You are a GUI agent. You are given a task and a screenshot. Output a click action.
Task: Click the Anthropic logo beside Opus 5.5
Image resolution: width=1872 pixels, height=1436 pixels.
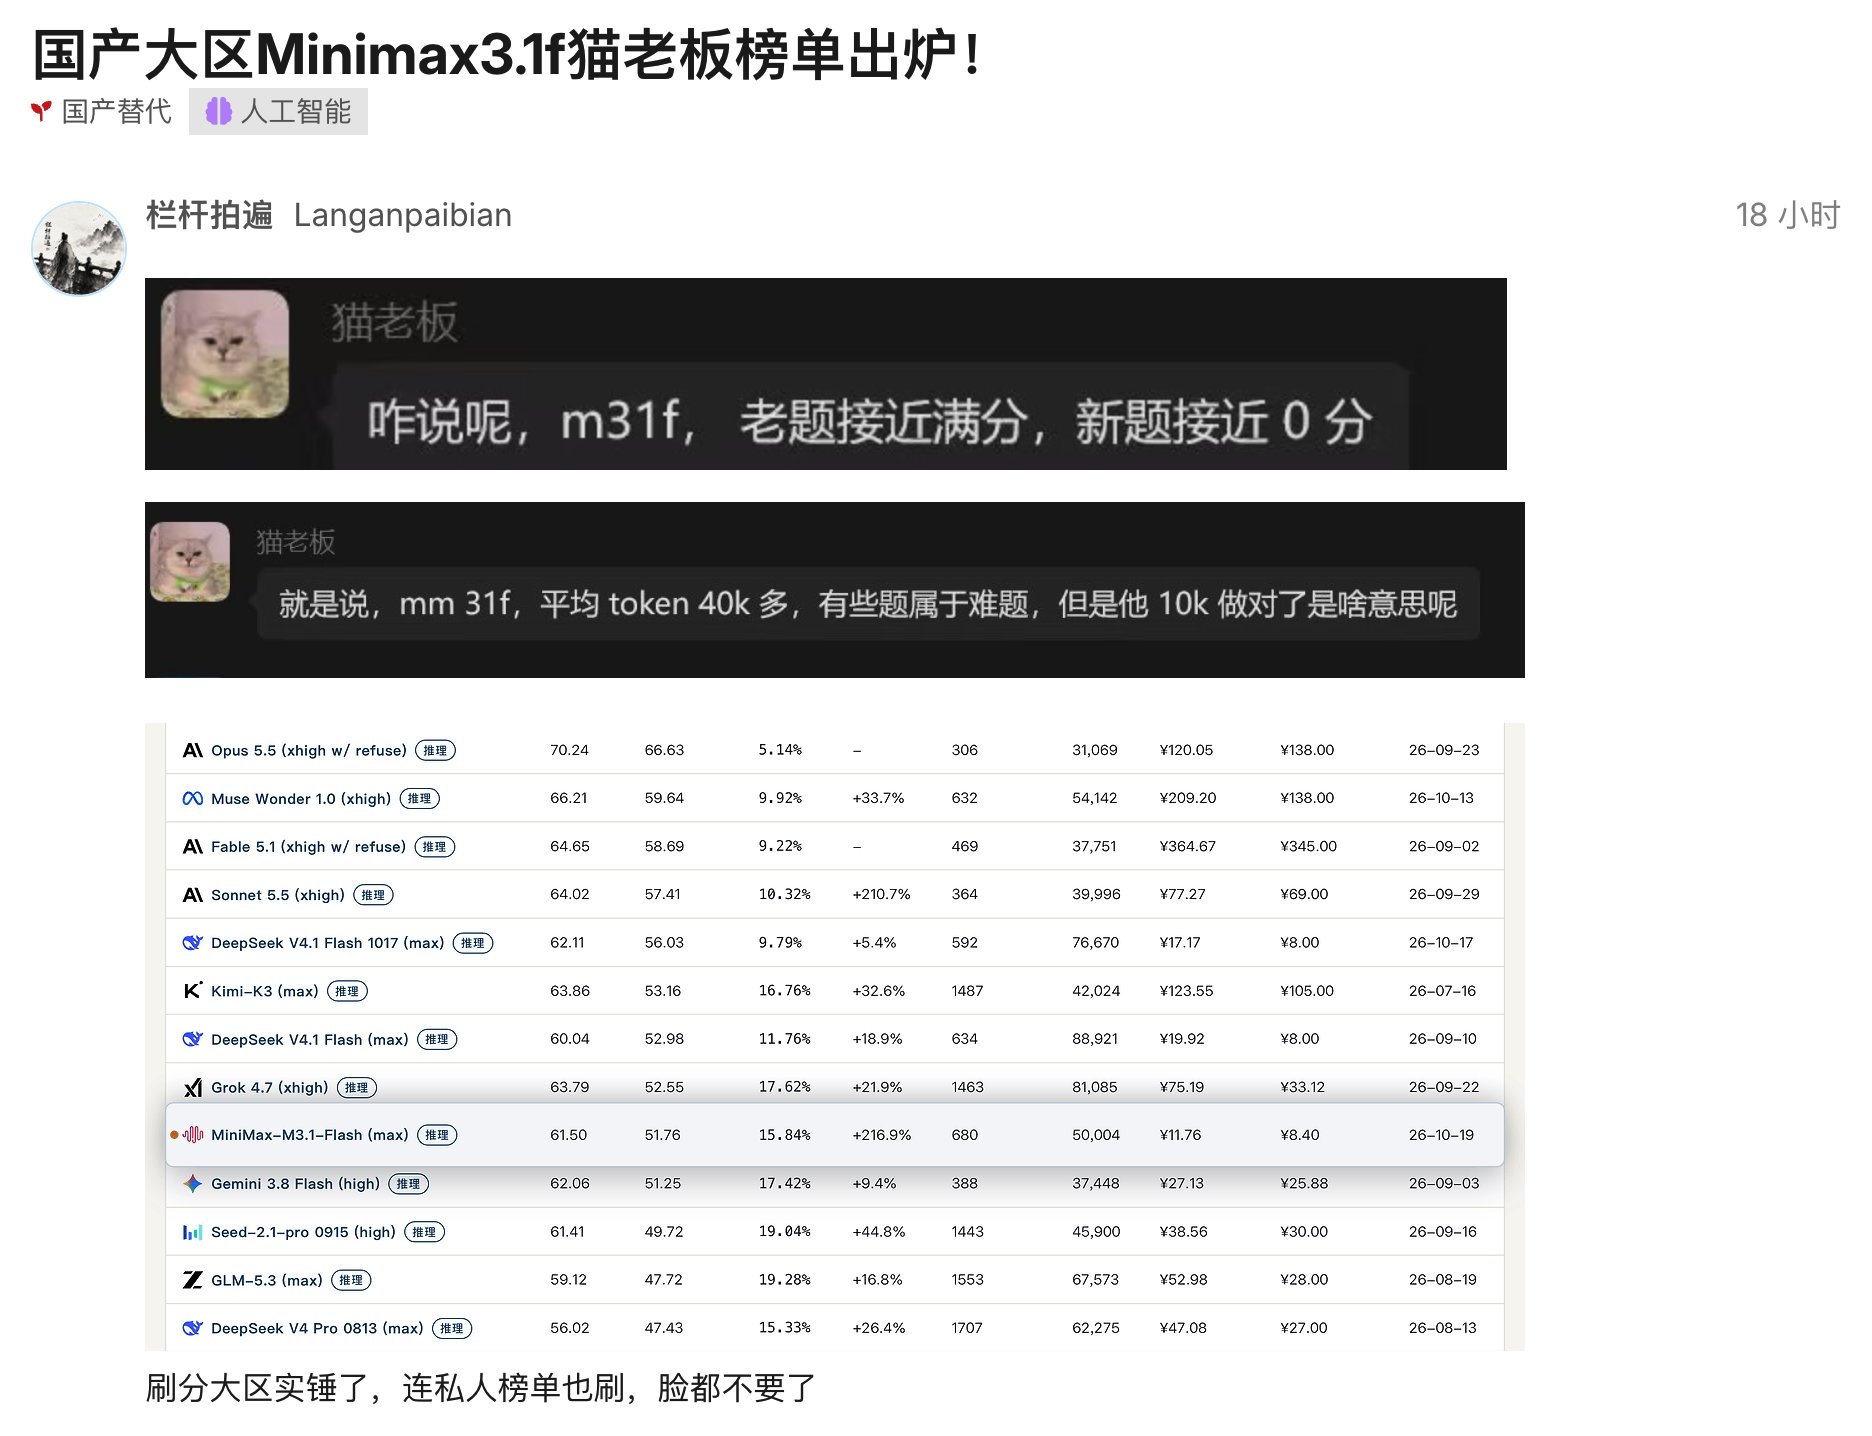[x=193, y=750]
